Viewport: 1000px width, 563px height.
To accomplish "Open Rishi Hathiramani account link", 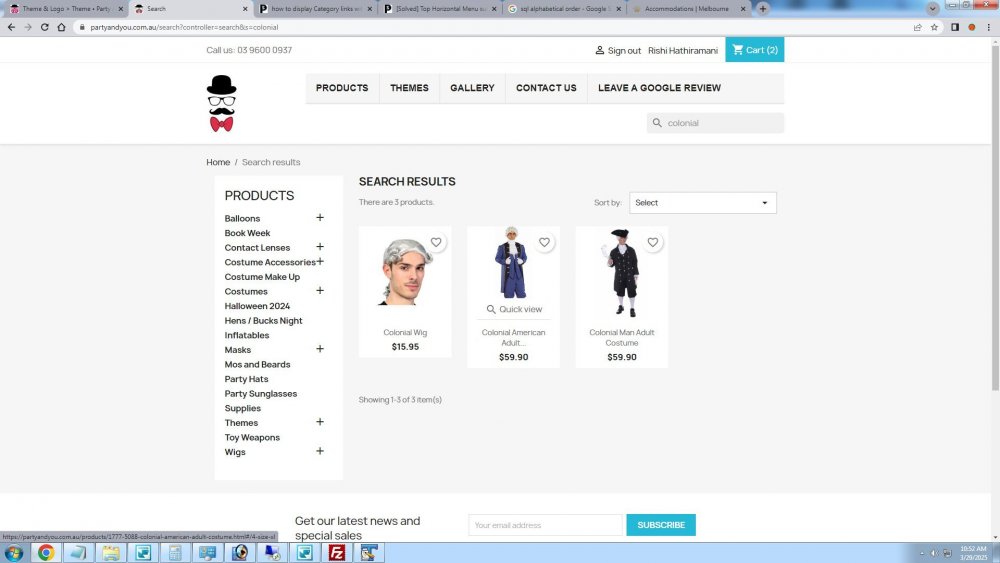I will pyautogui.click(x=682, y=50).
